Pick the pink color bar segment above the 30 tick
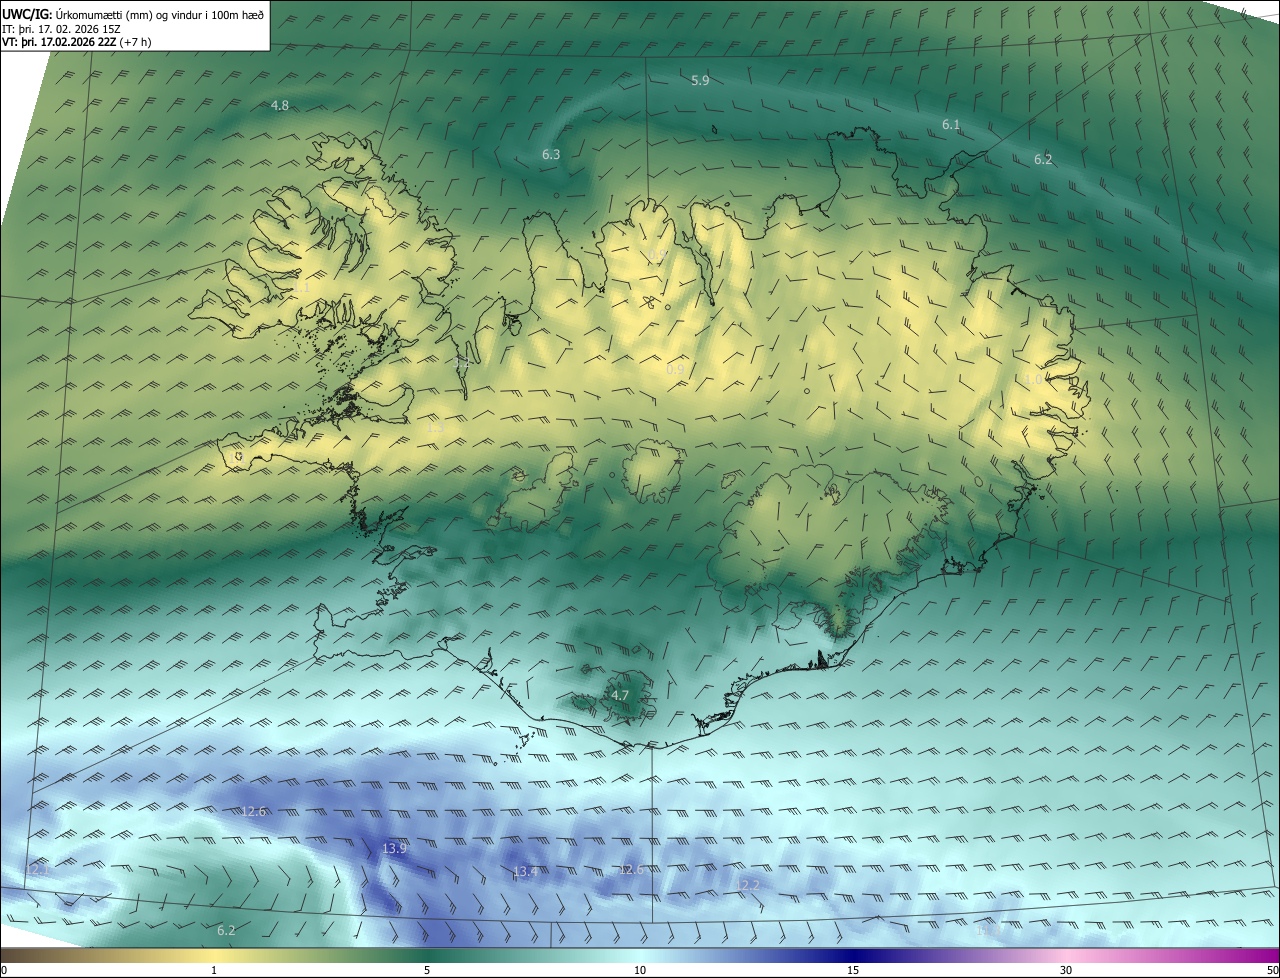The image size is (1280, 978). pyautogui.click(x=1066, y=955)
